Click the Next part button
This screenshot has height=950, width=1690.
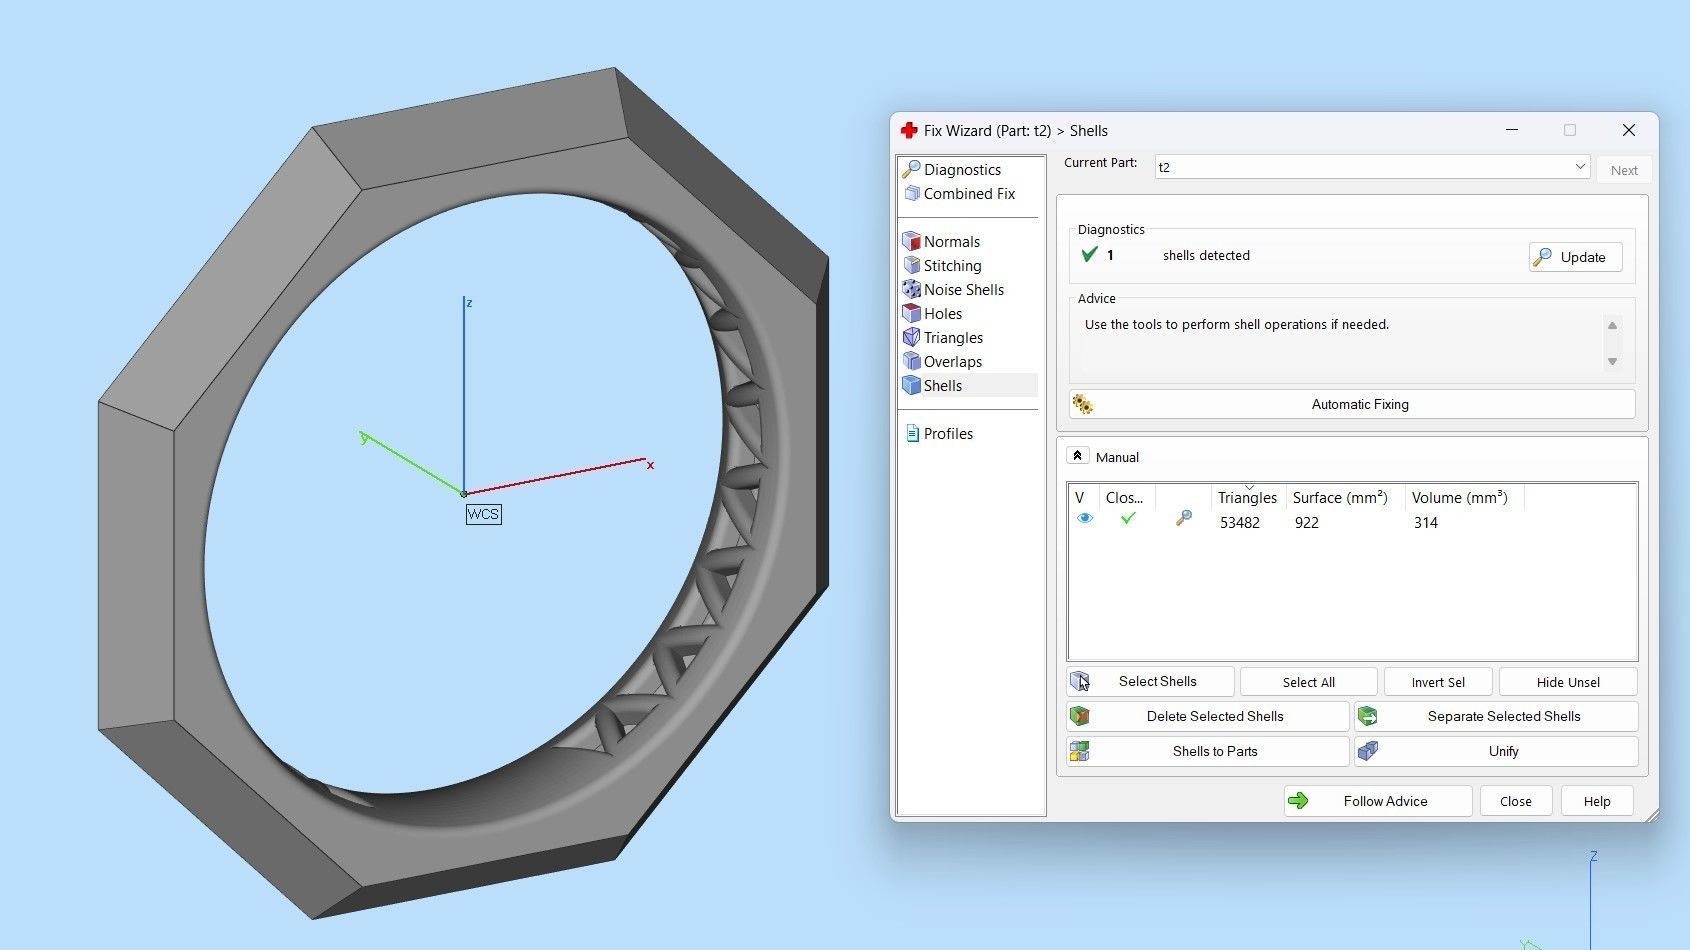[x=1624, y=170]
